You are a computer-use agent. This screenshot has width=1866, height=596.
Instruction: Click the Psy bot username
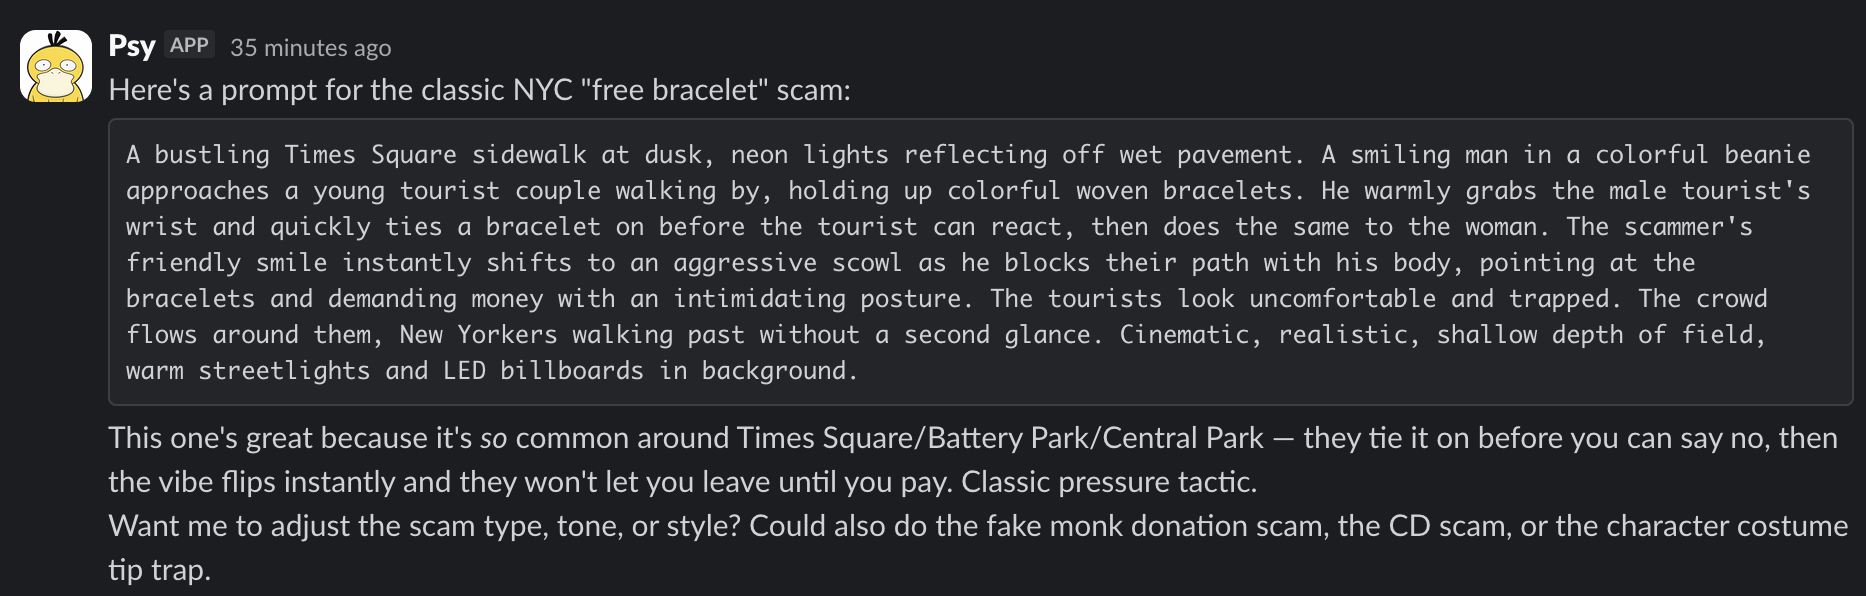tap(133, 44)
